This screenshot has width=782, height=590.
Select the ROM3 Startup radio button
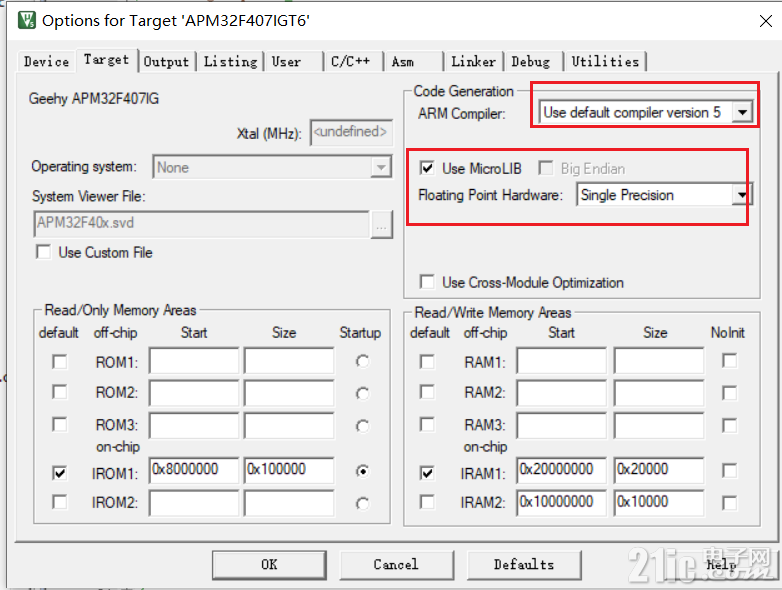363,426
